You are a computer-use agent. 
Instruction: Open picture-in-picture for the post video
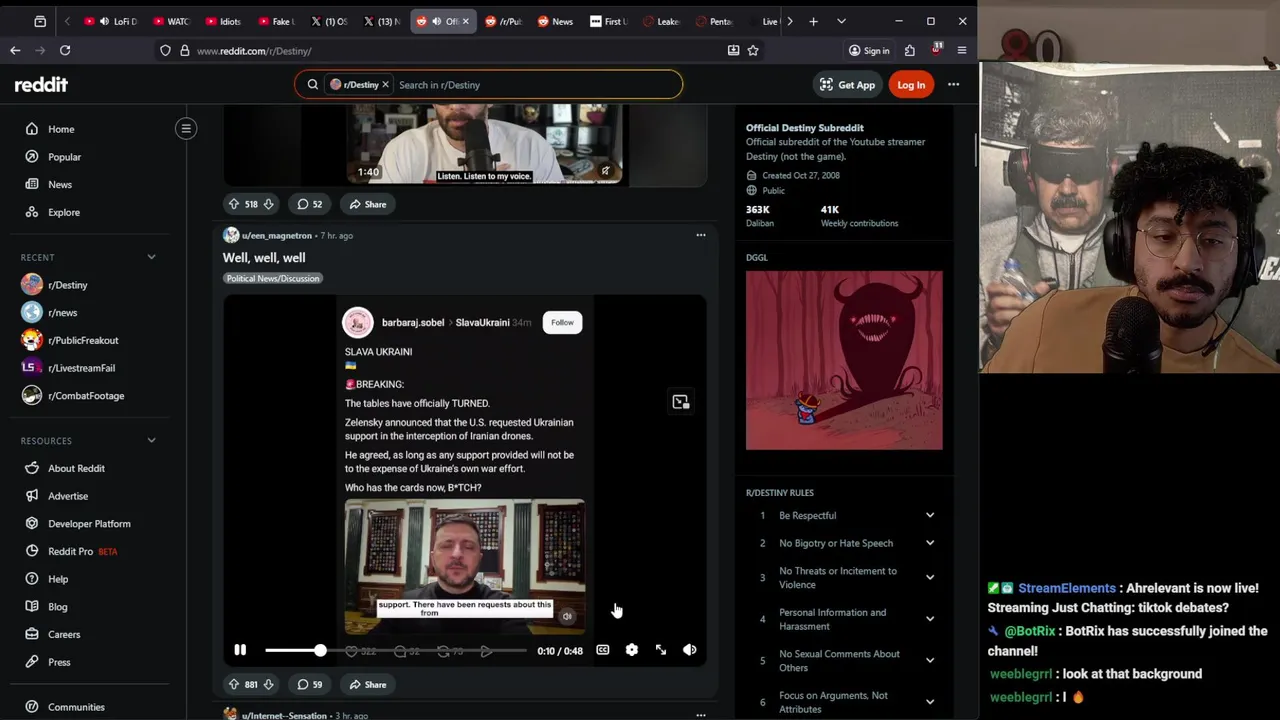(681, 402)
